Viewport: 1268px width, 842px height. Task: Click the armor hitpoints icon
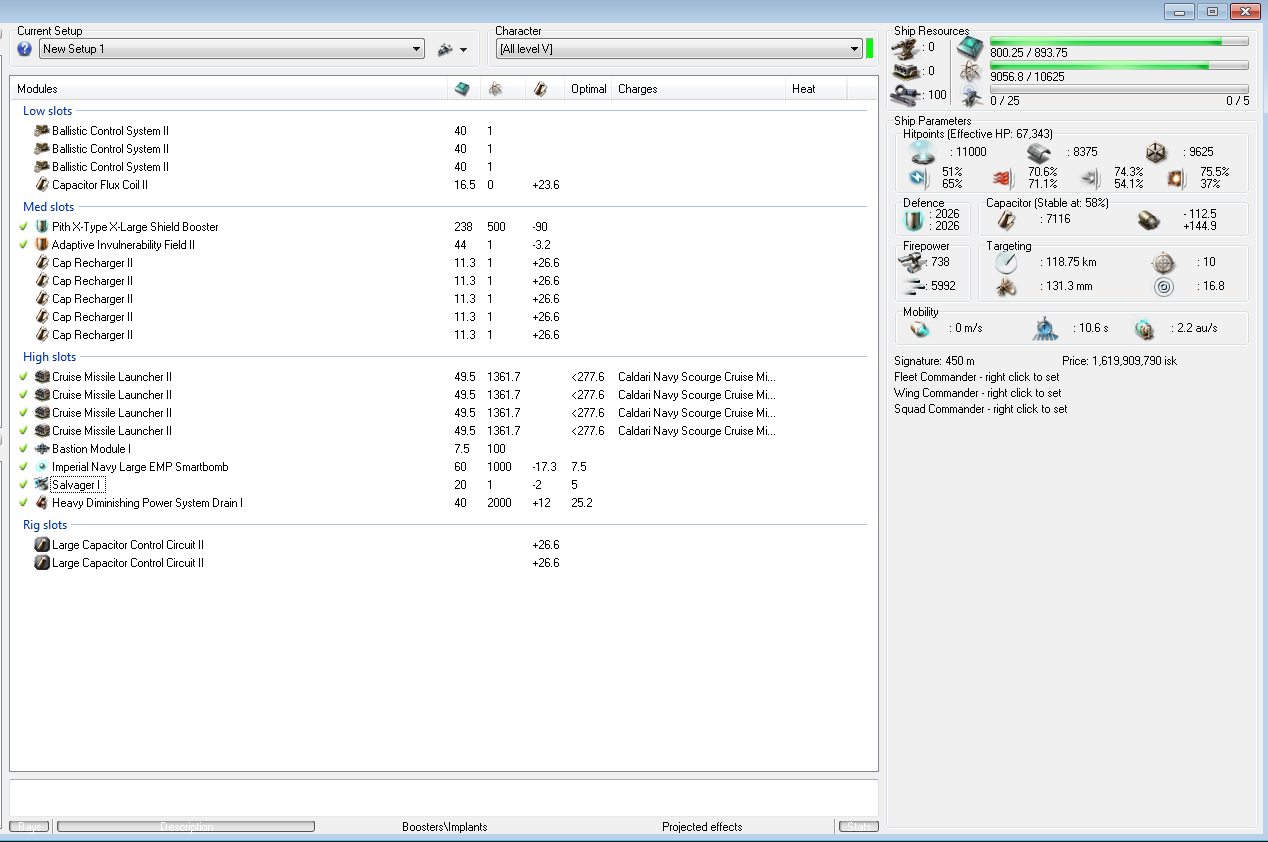[x=1039, y=152]
